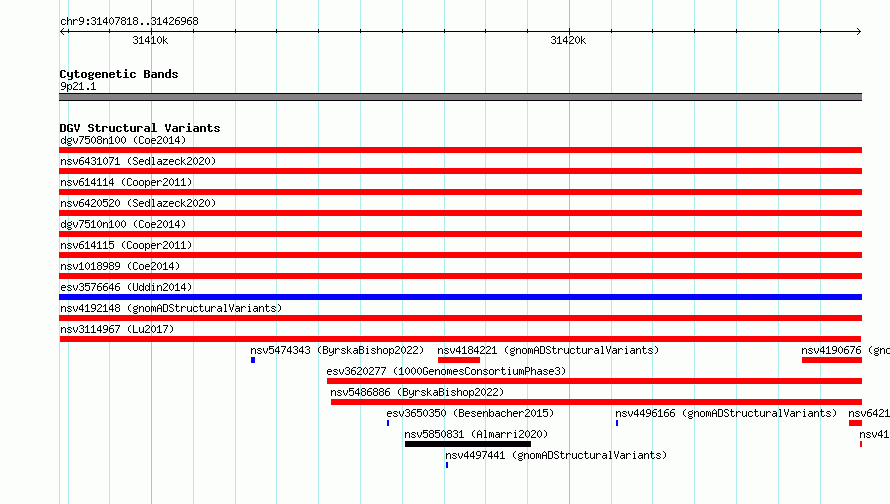Viewport: 890px width, 504px height.
Task: Click the small blue nsv5474343 marker
Action: coord(253,360)
